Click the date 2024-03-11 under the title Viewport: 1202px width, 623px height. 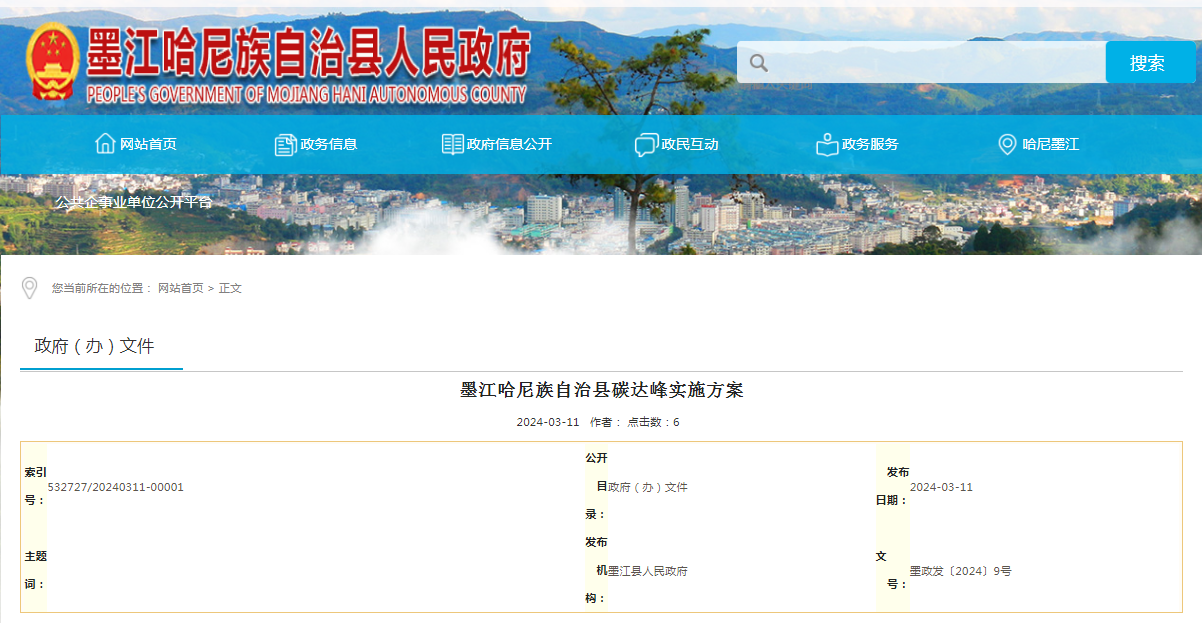pos(548,422)
